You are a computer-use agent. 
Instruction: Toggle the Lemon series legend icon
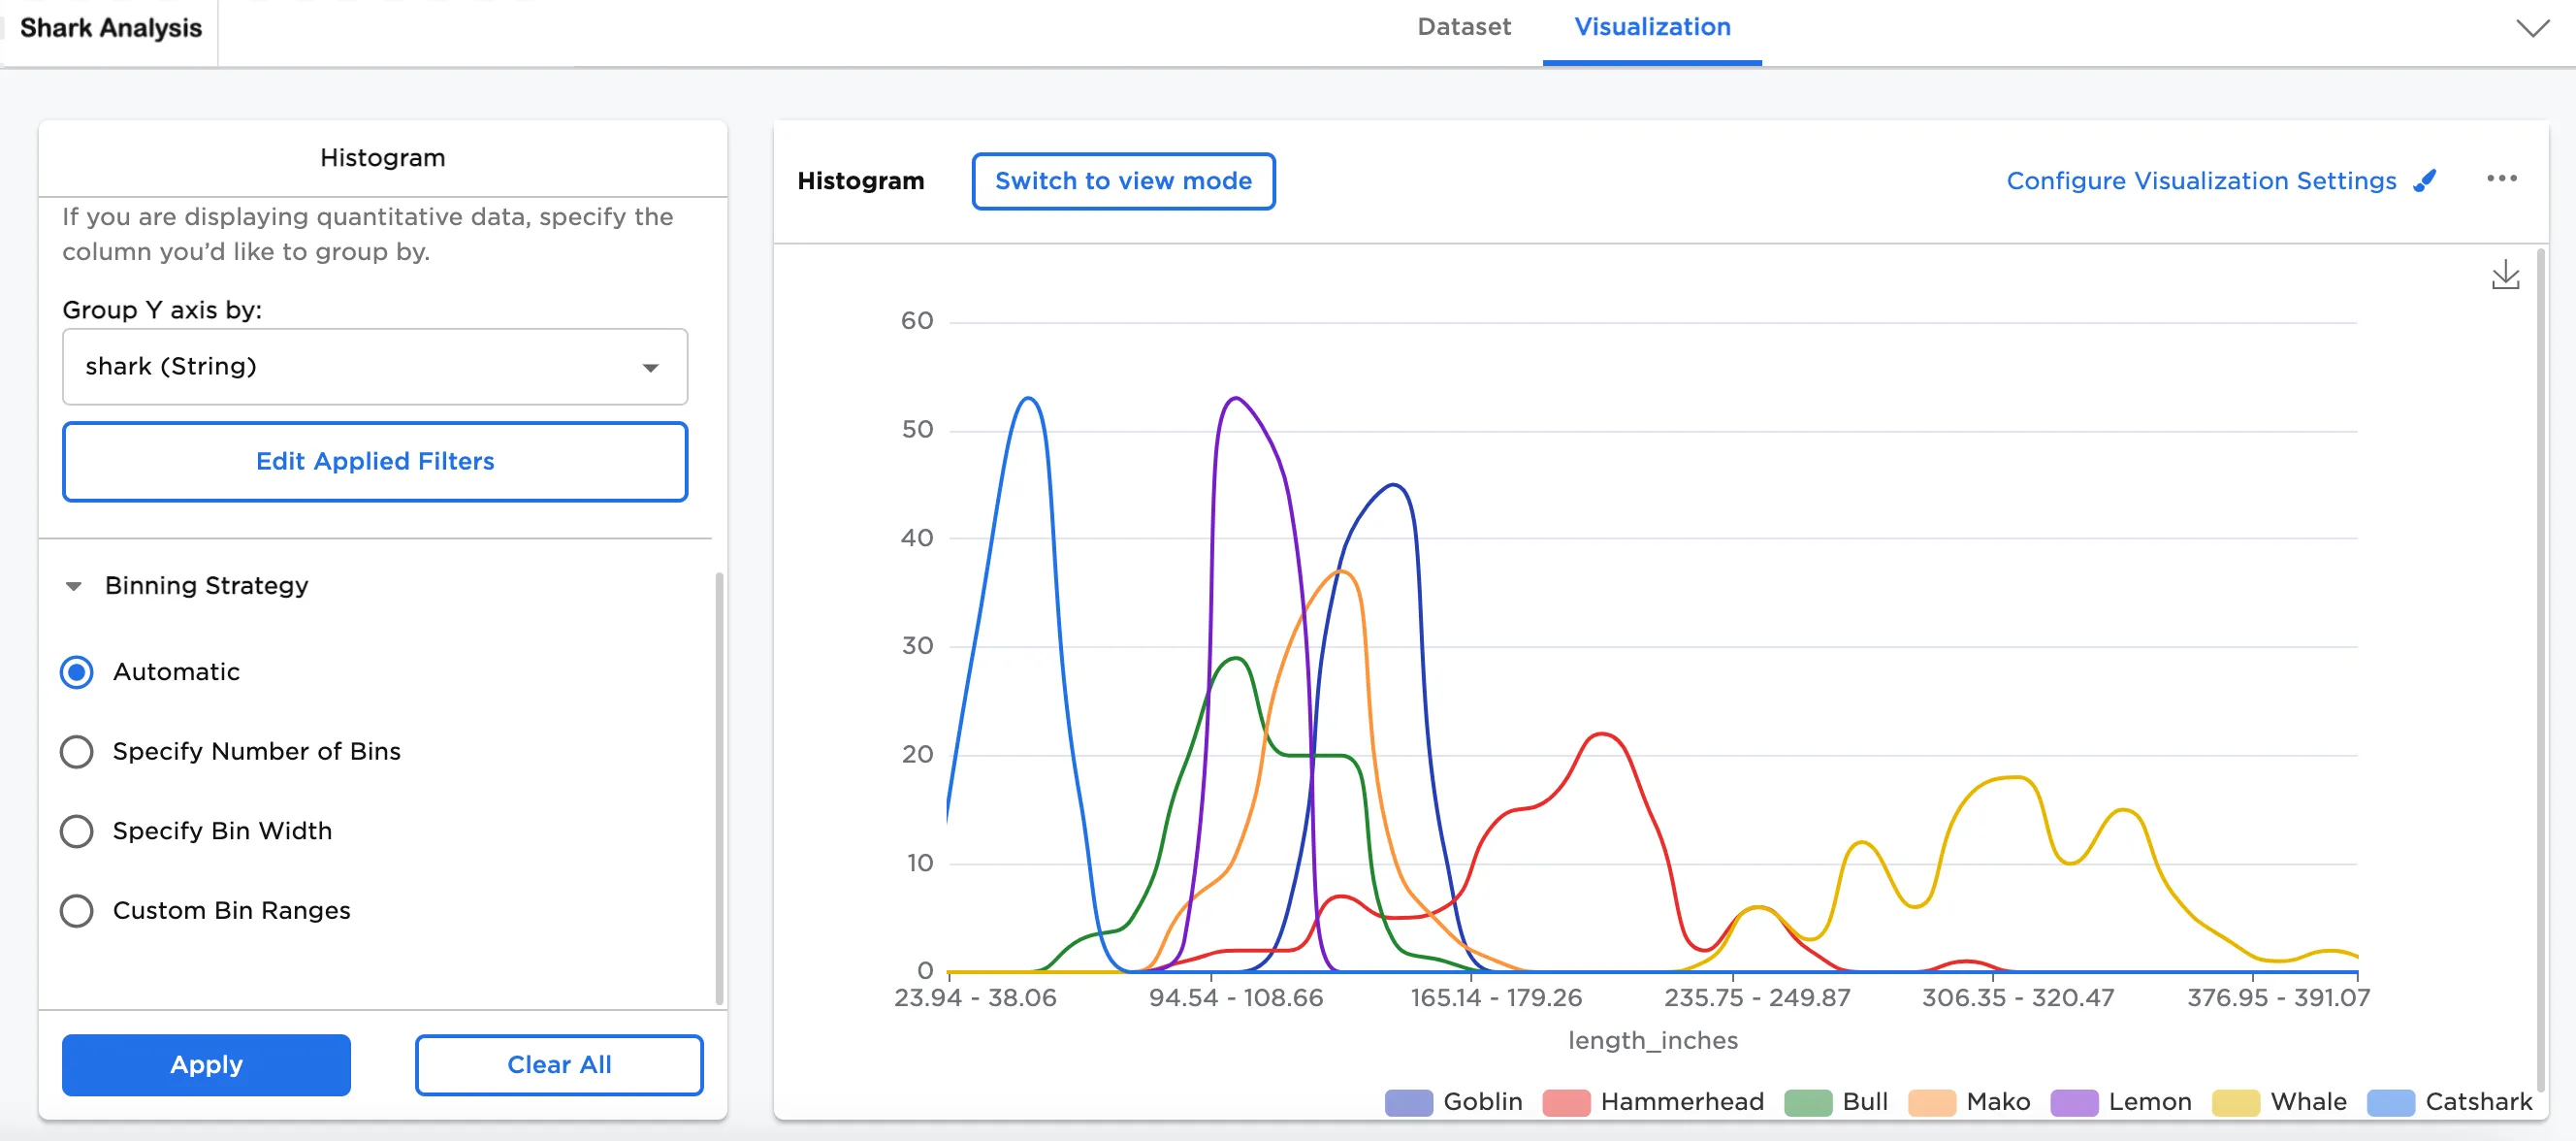point(2073,1102)
